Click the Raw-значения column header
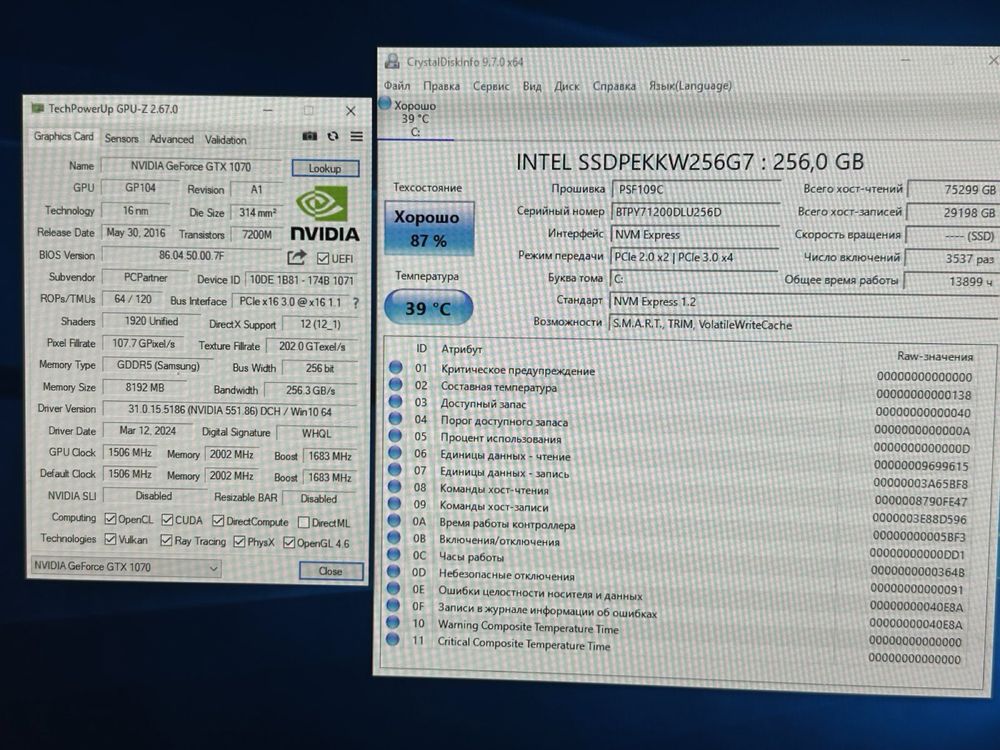 pos(935,356)
